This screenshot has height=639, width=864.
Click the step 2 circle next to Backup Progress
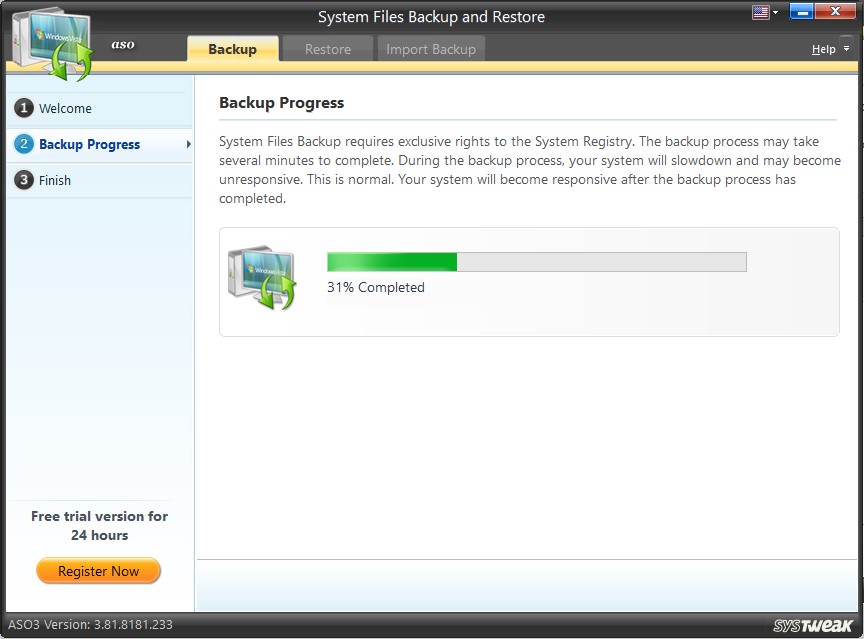point(24,144)
